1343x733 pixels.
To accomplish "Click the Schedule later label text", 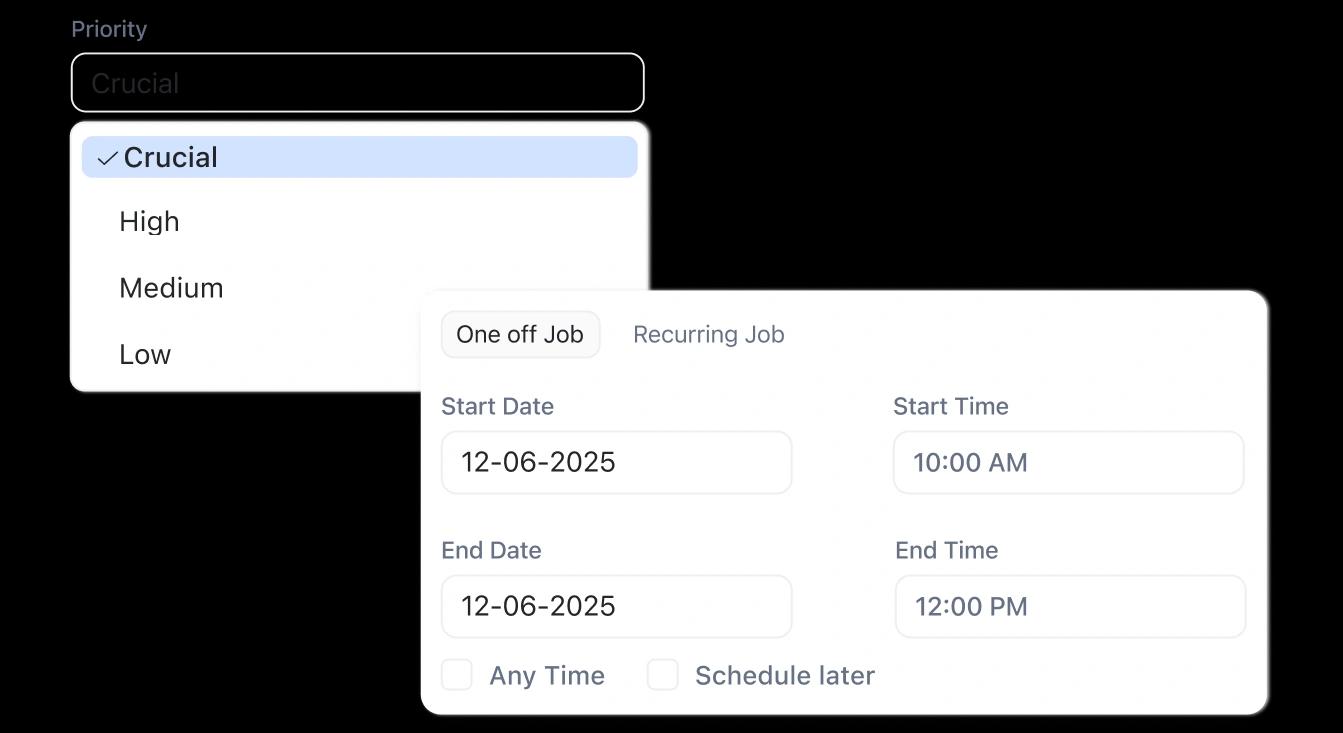I will 785,676.
